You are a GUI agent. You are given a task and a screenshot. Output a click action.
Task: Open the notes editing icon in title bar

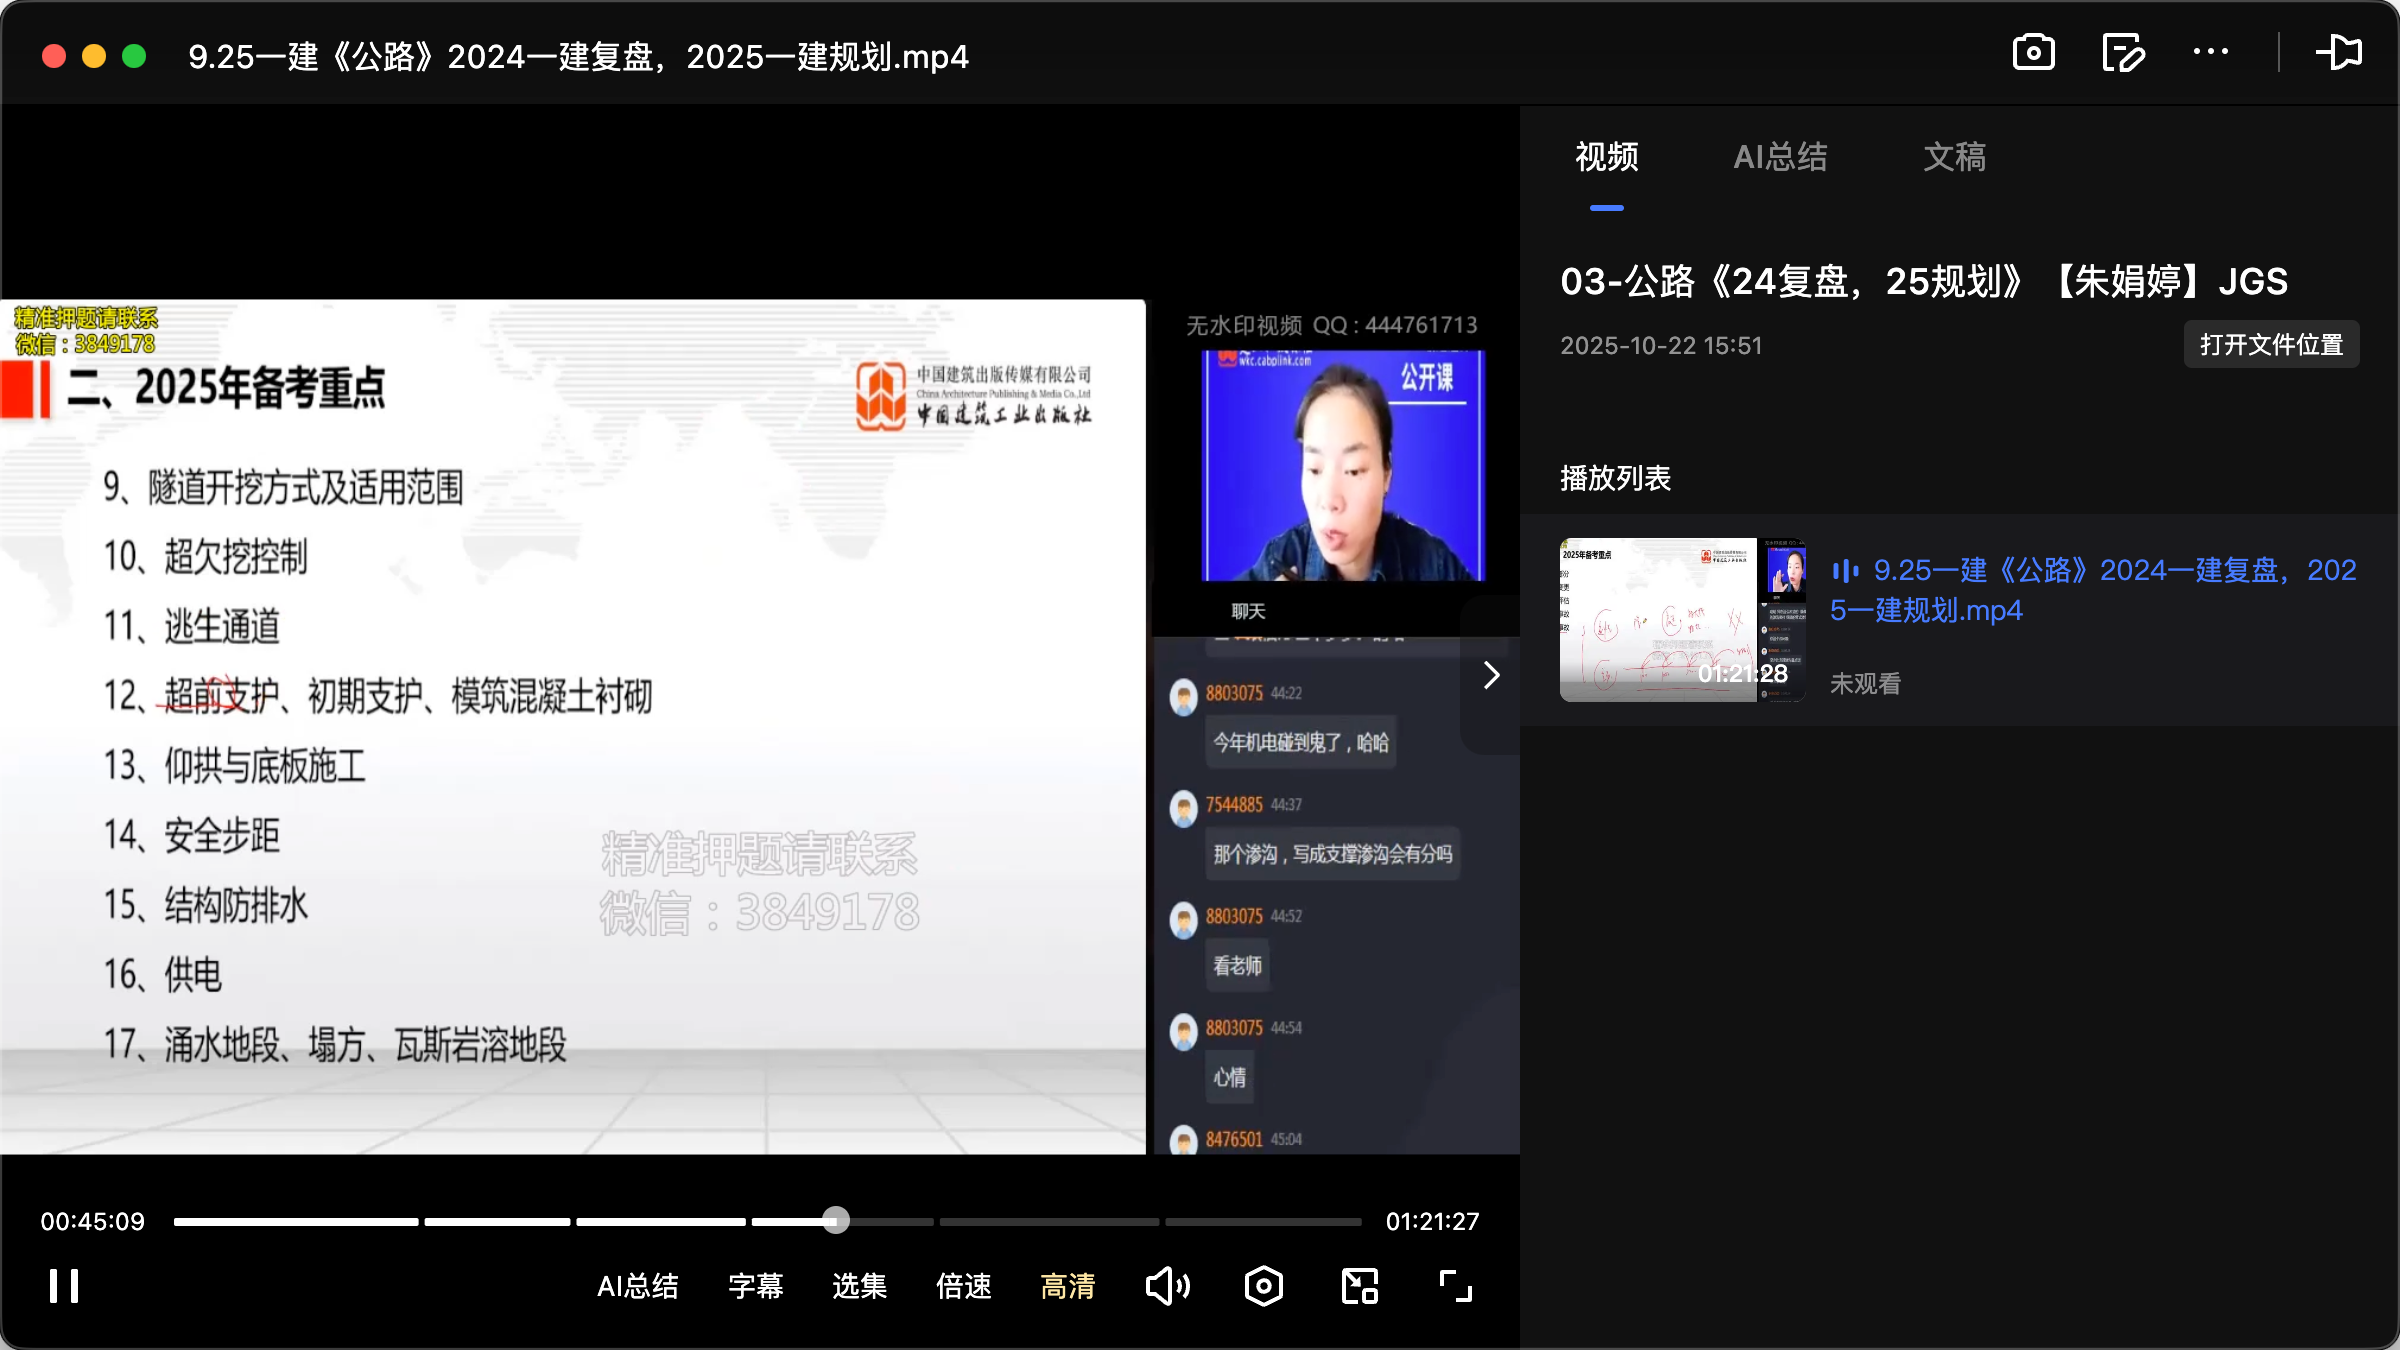tap(2124, 53)
